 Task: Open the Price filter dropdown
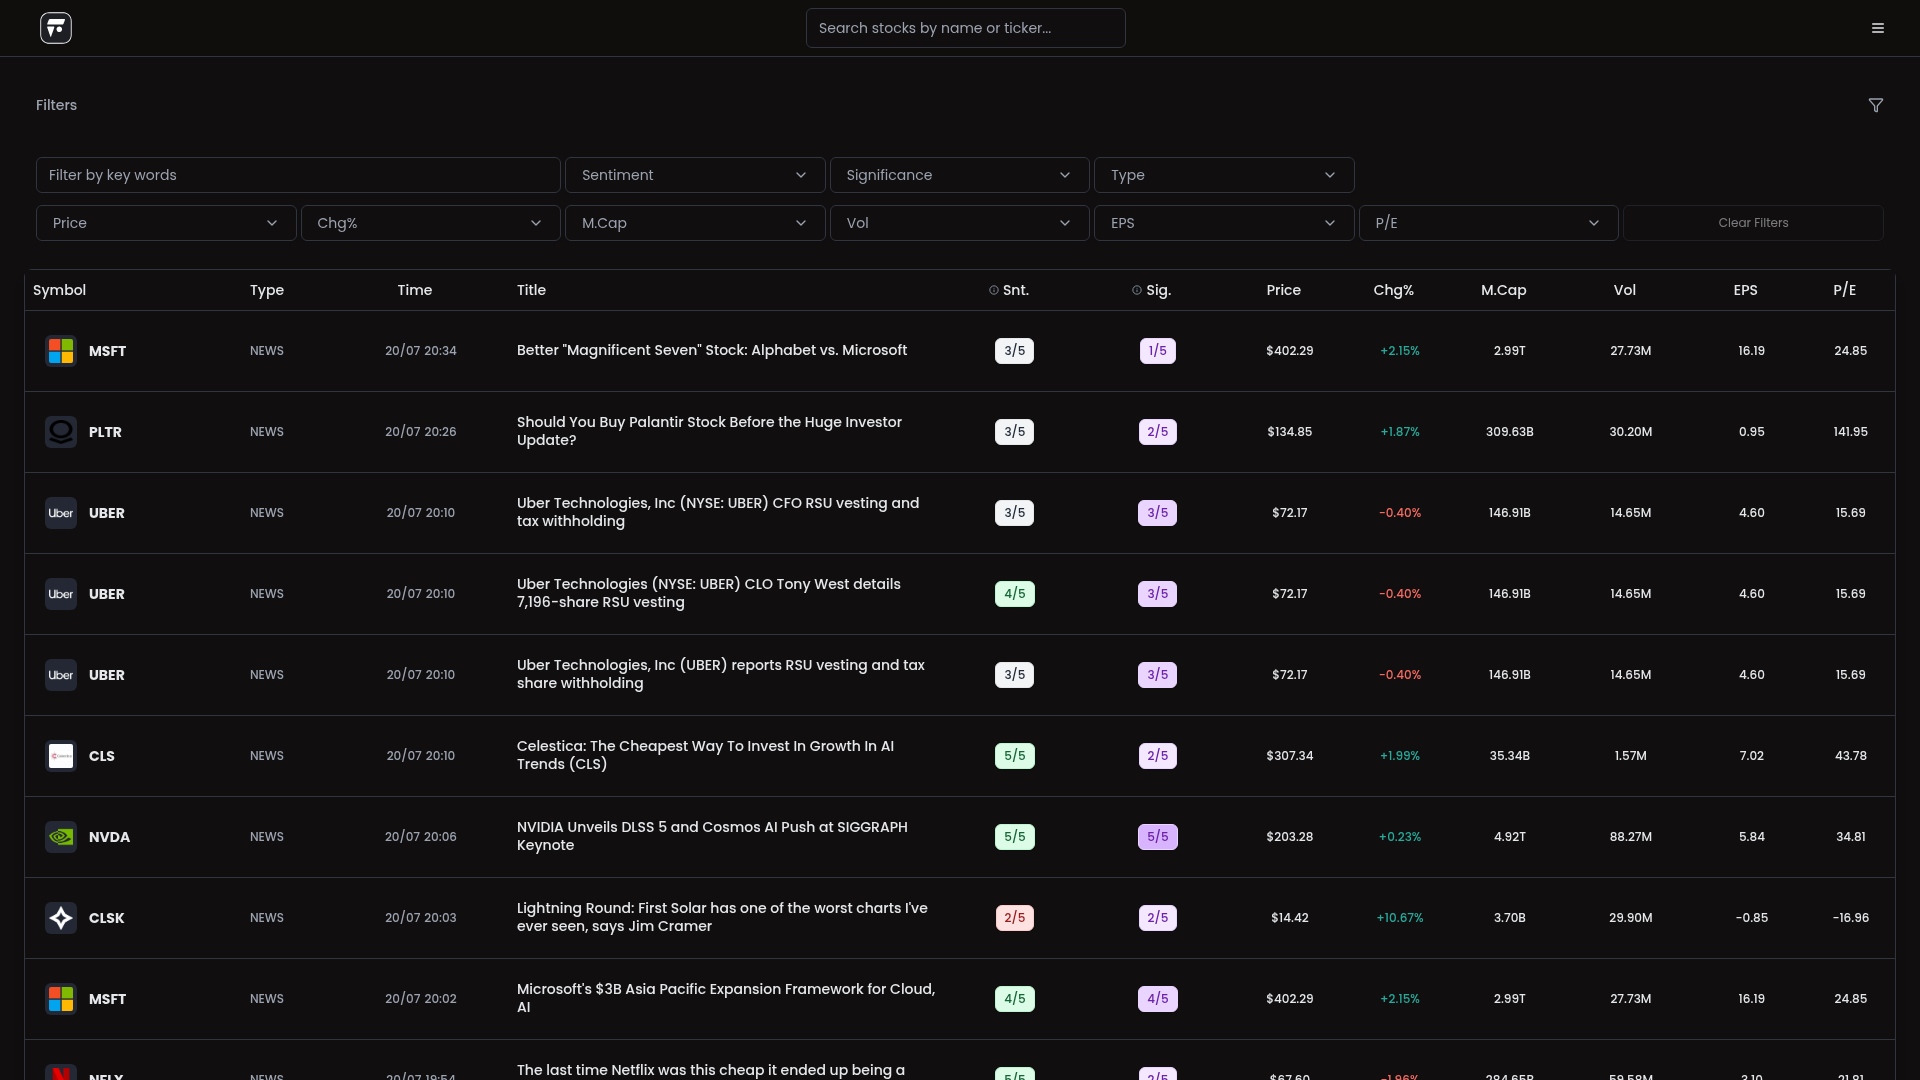coord(166,223)
